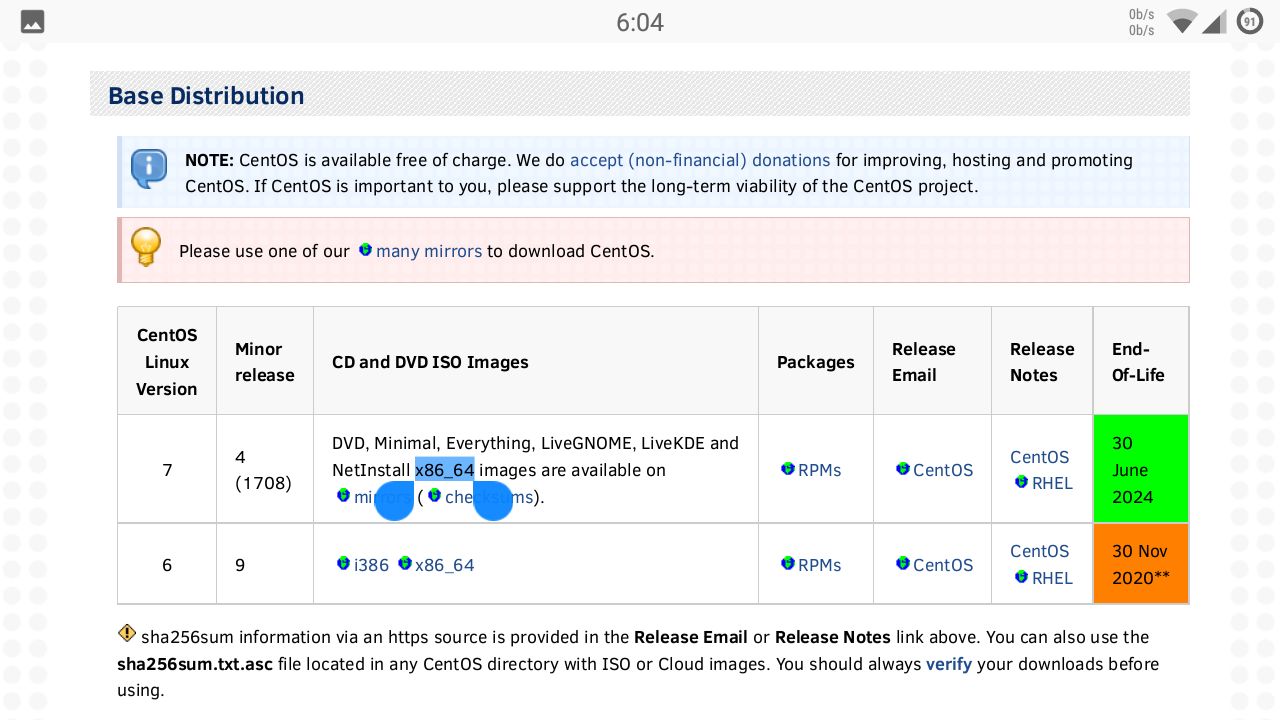Viewport: 1280px width, 720px height.
Task: Tap the globe icon beside version 7 RHEL
Action: point(1021,482)
